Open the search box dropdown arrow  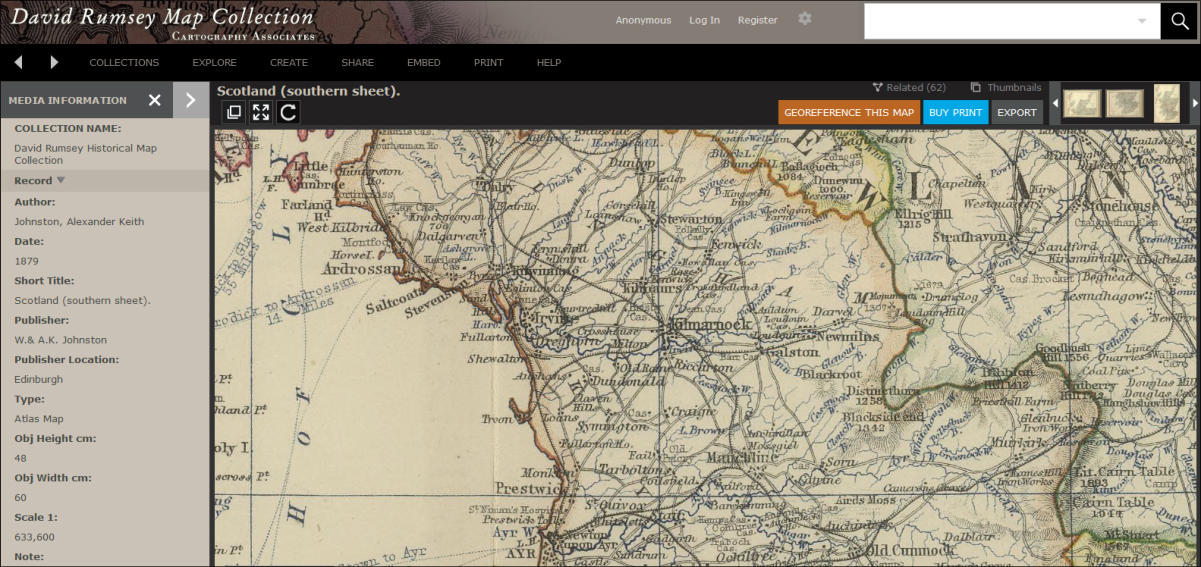pyautogui.click(x=1142, y=21)
